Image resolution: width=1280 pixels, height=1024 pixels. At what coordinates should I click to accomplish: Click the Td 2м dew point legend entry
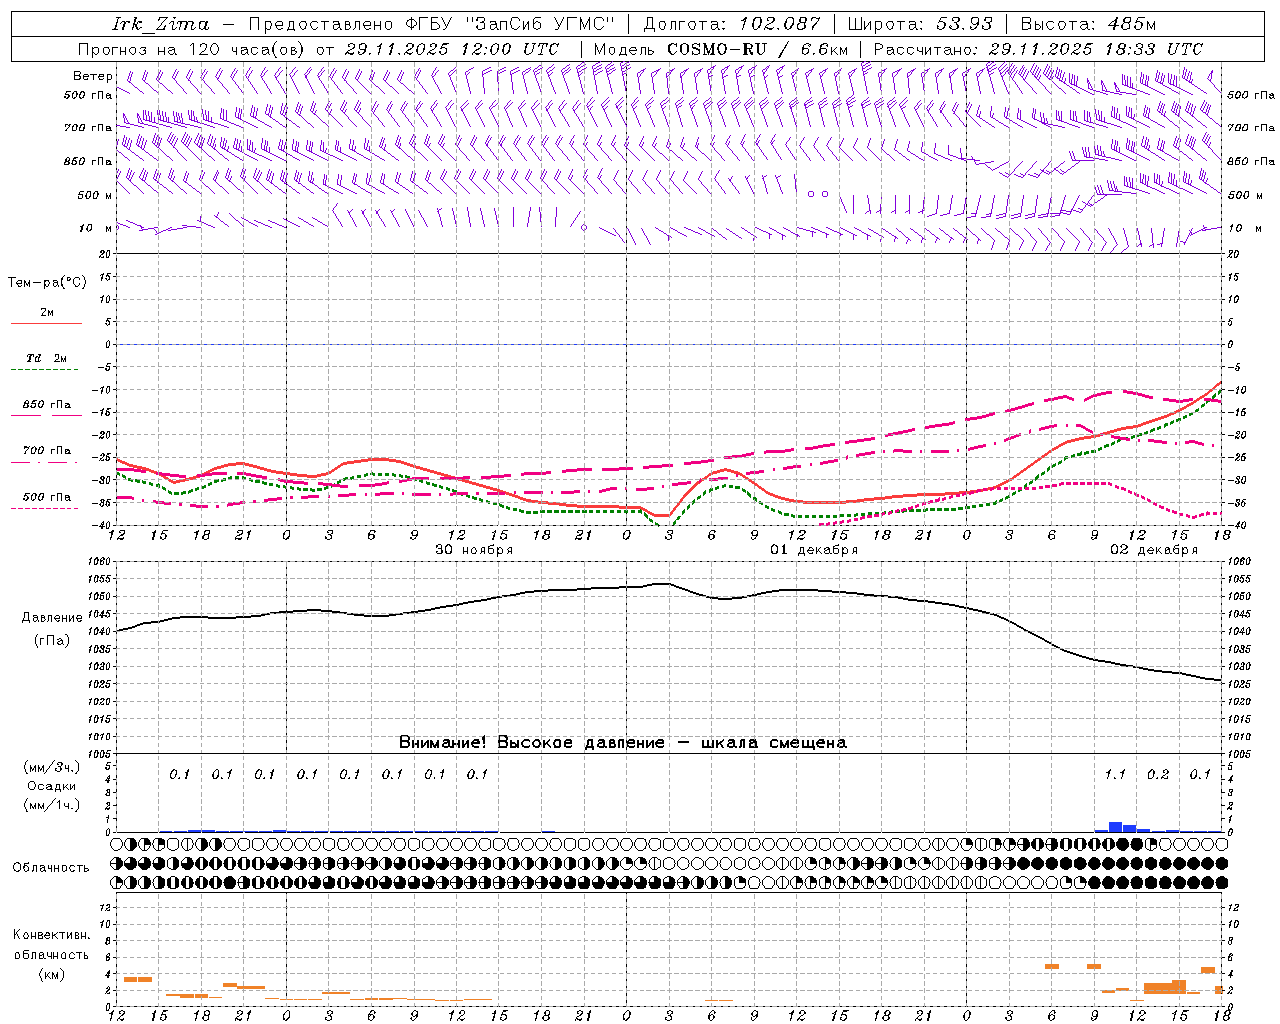[46, 358]
